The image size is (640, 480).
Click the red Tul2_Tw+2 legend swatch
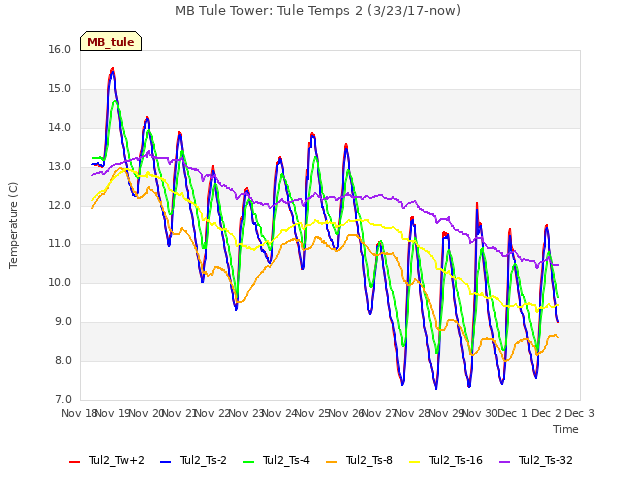click(x=74, y=462)
